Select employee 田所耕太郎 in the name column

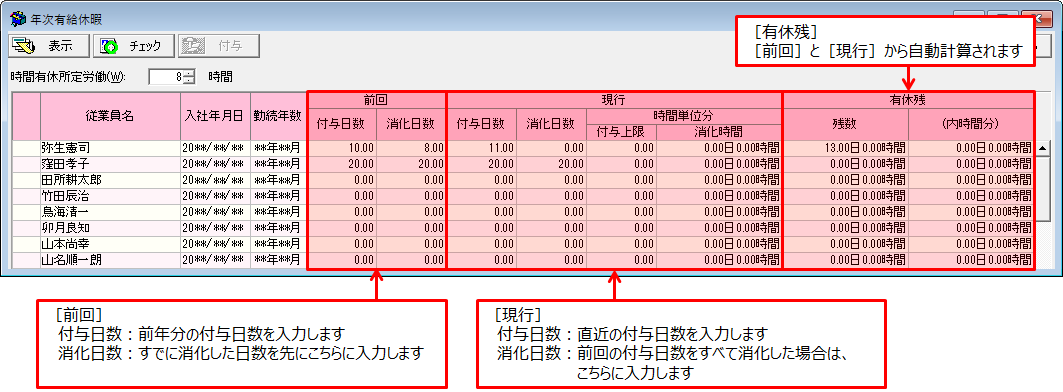click(111, 180)
